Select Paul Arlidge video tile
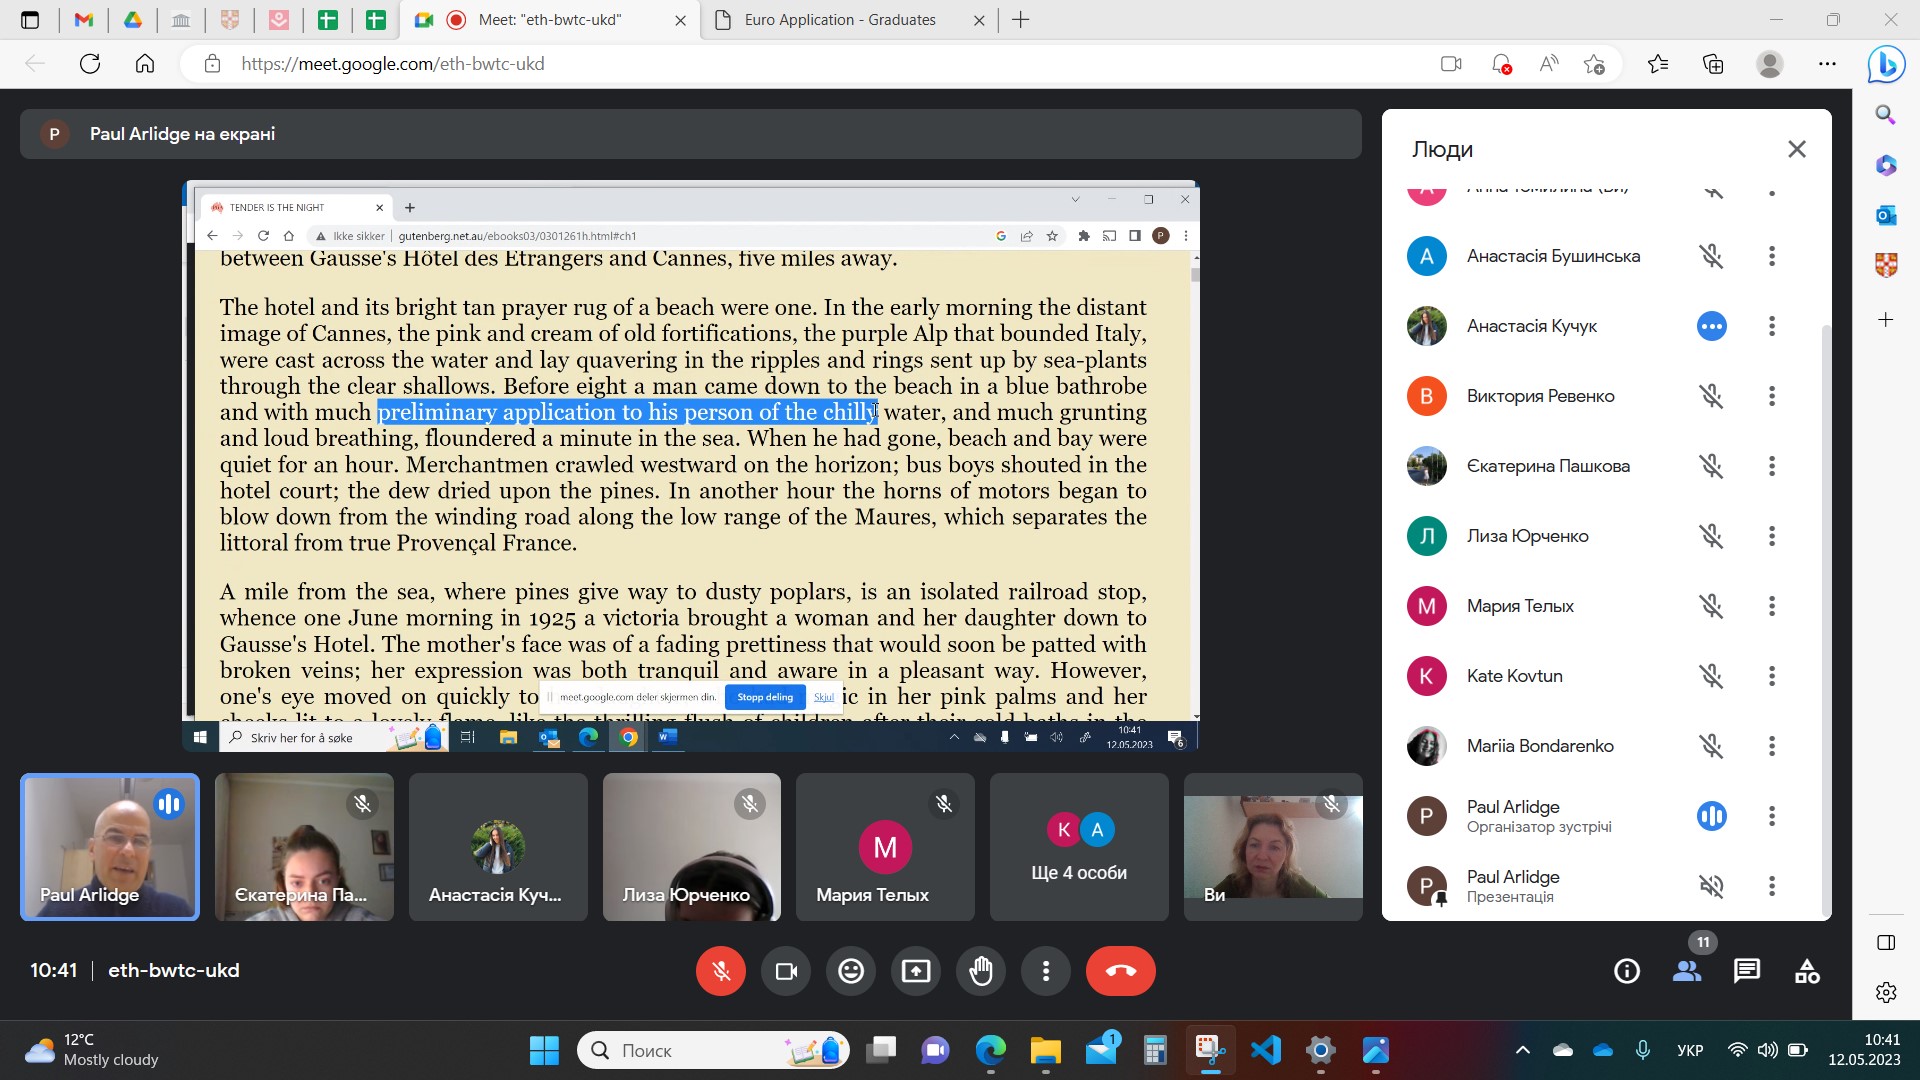Screen dimensions: 1920x1080 [x=110, y=847]
